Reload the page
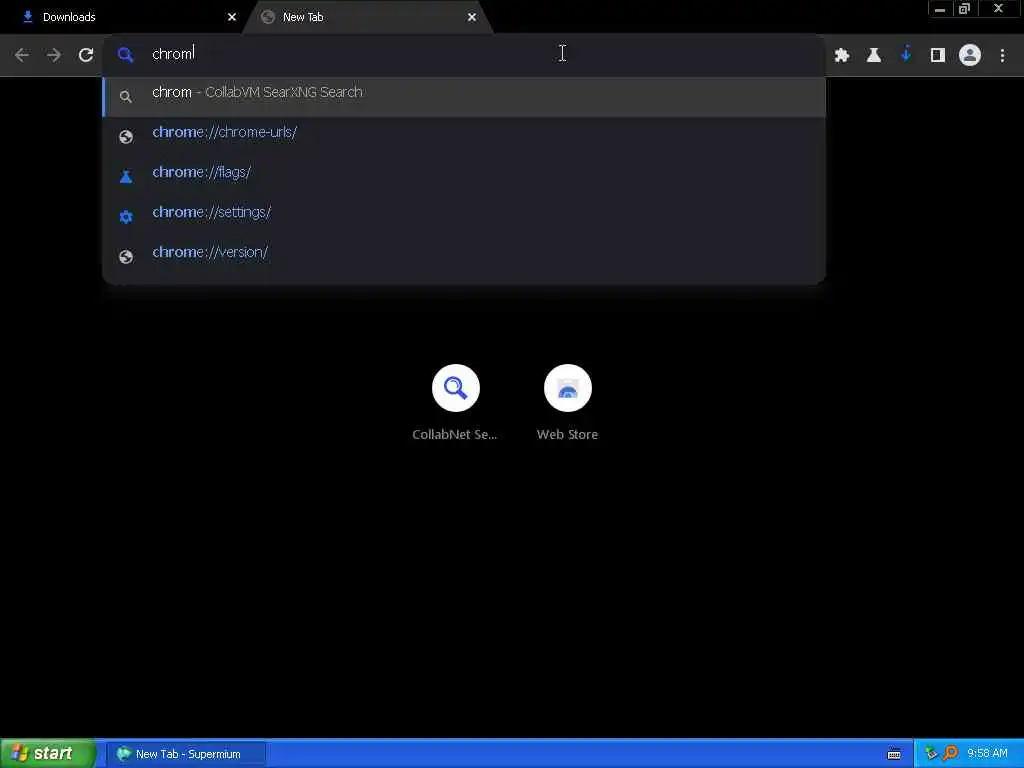1024x768 pixels. pos(86,55)
